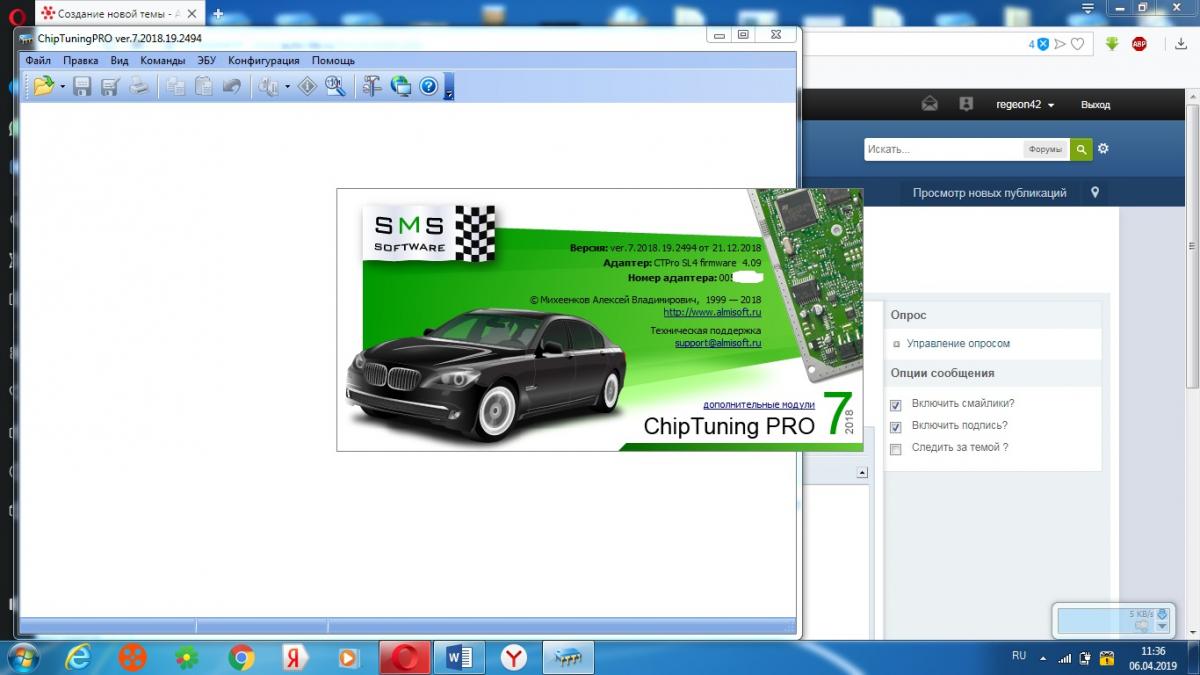Image resolution: width=1200 pixels, height=675 pixels.
Task: Click the Copy toolbar icon
Action: point(175,87)
